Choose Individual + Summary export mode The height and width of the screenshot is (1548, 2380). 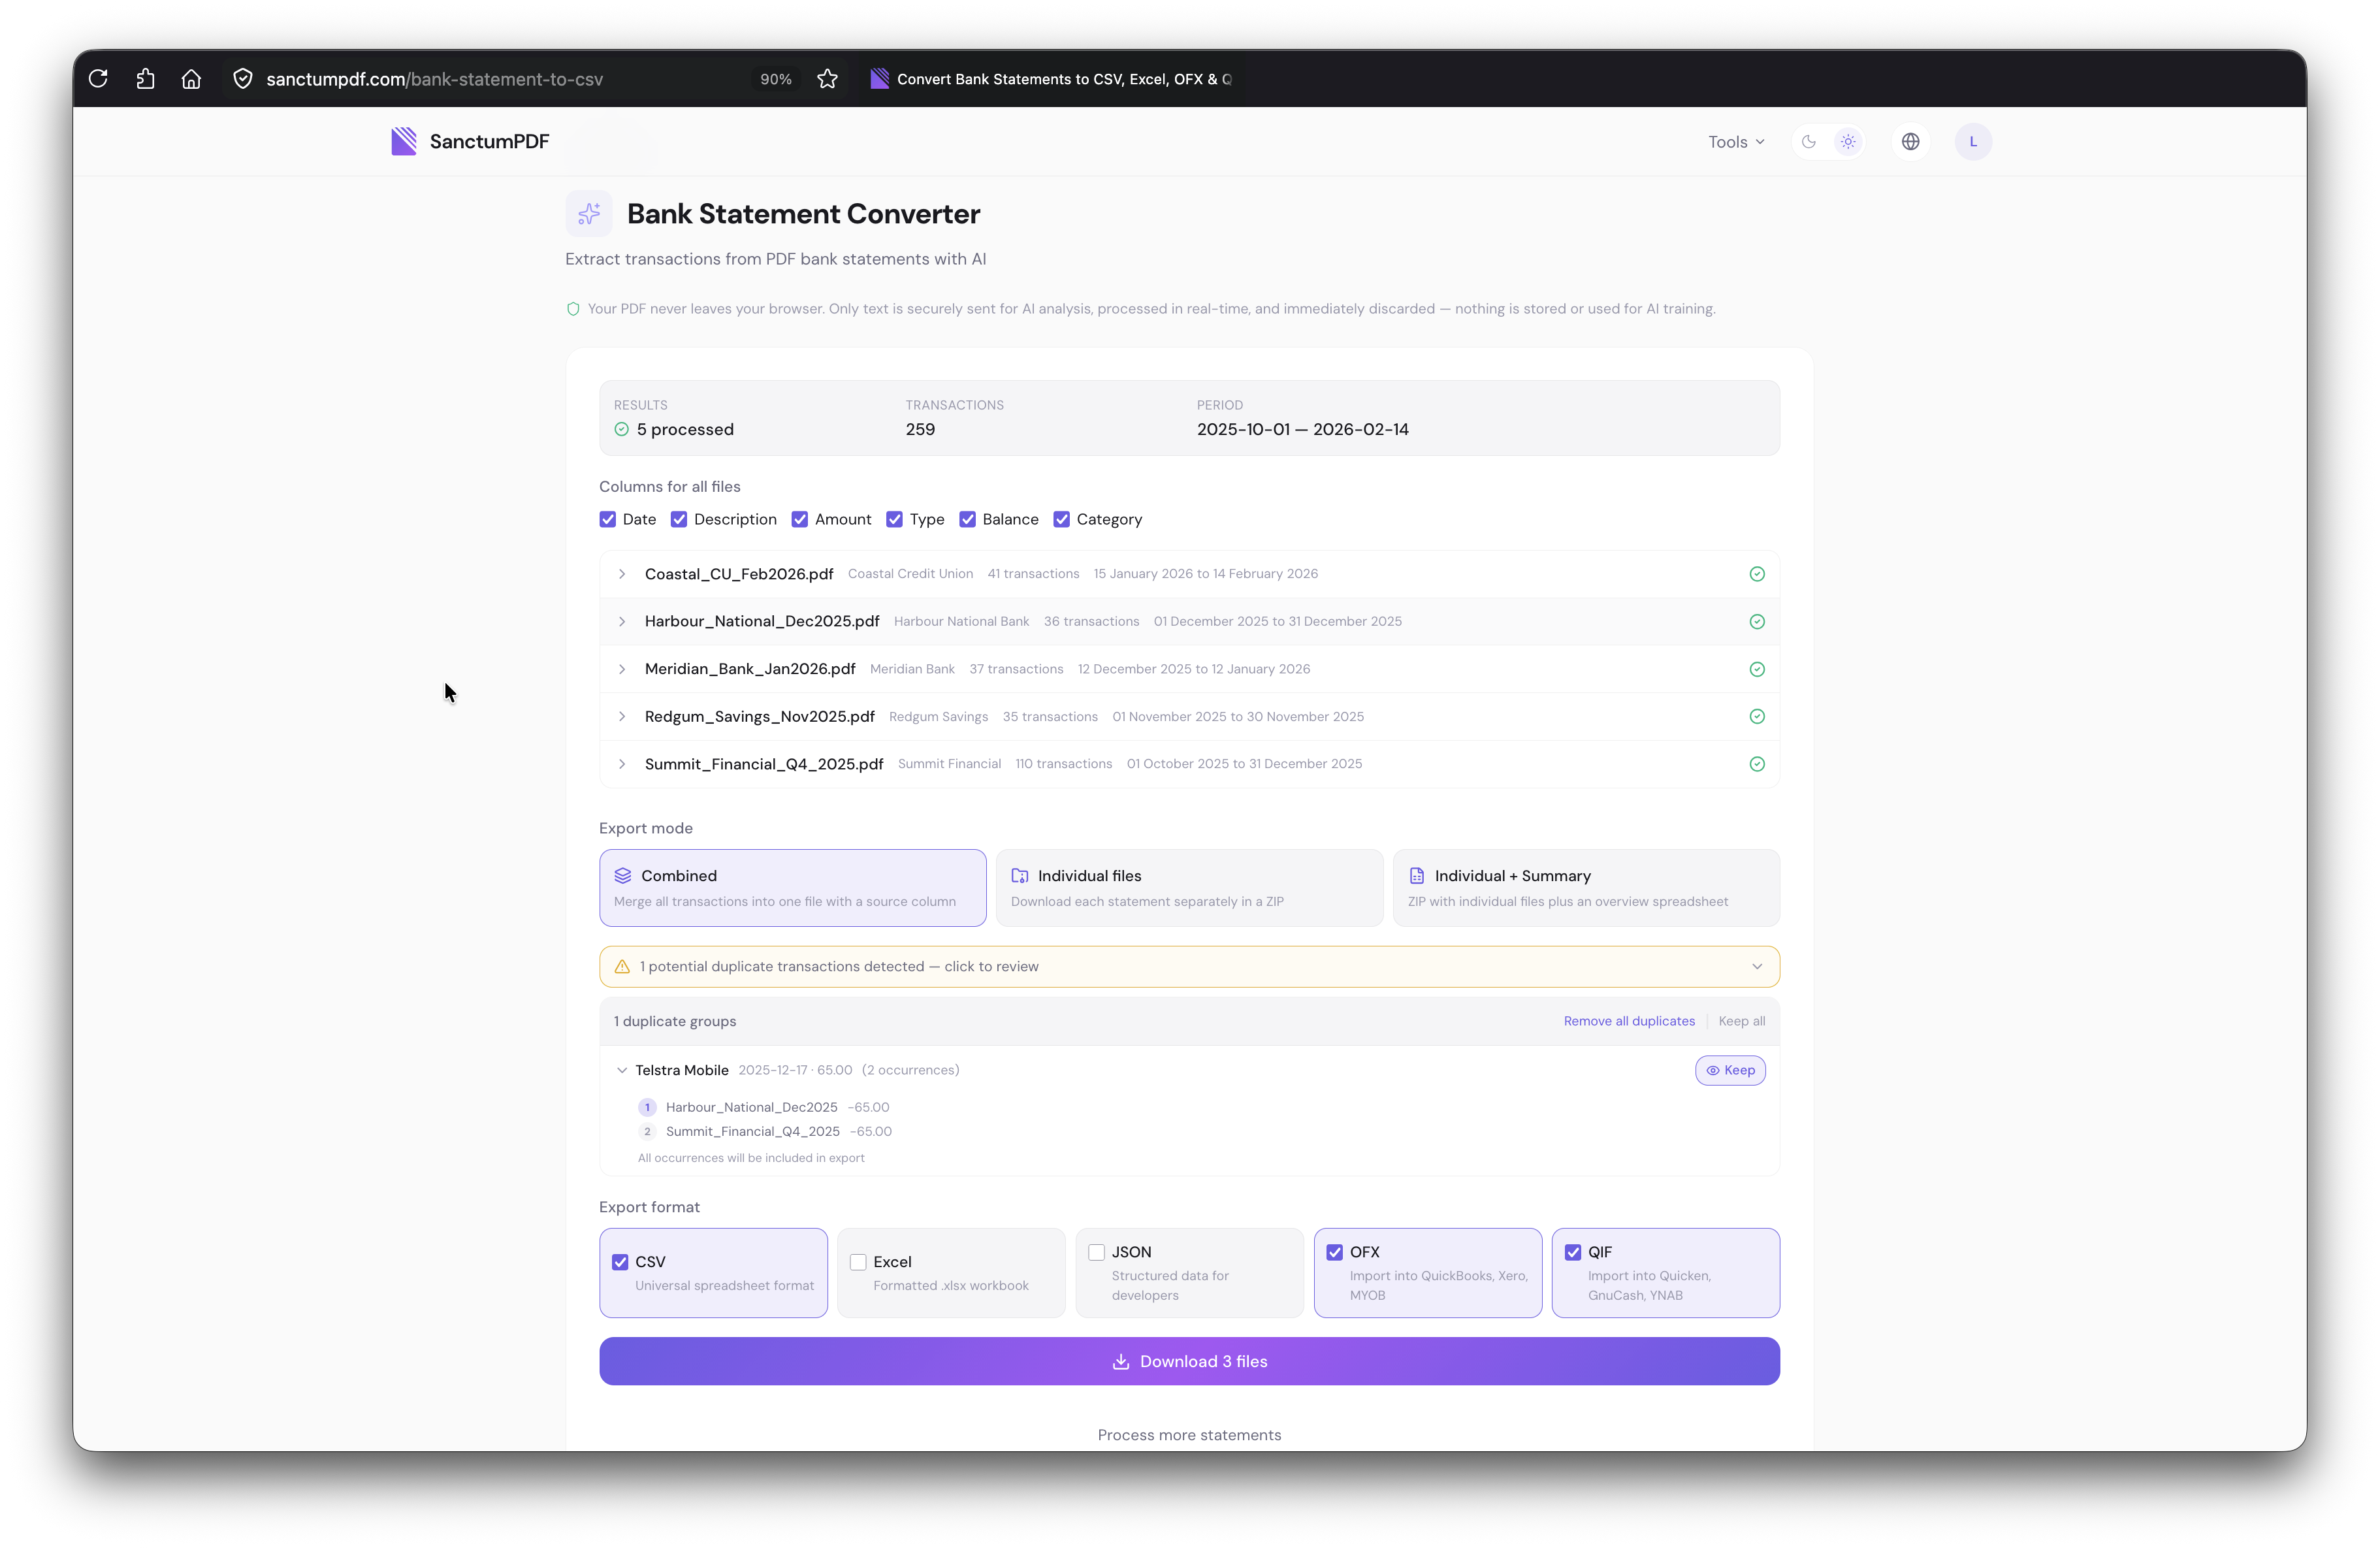(x=1585, y=887)
